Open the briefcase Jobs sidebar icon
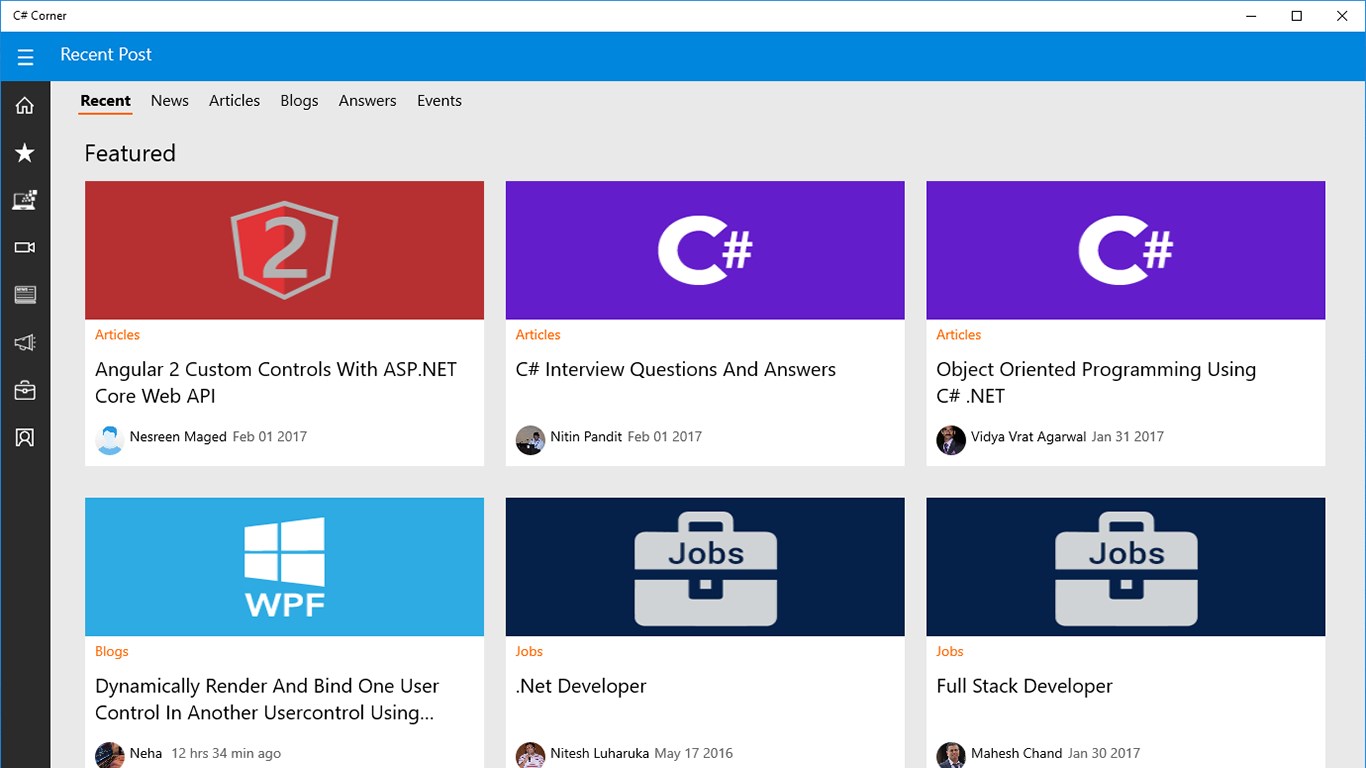This screenshot has height=768, width=1366. coord(25,390)
